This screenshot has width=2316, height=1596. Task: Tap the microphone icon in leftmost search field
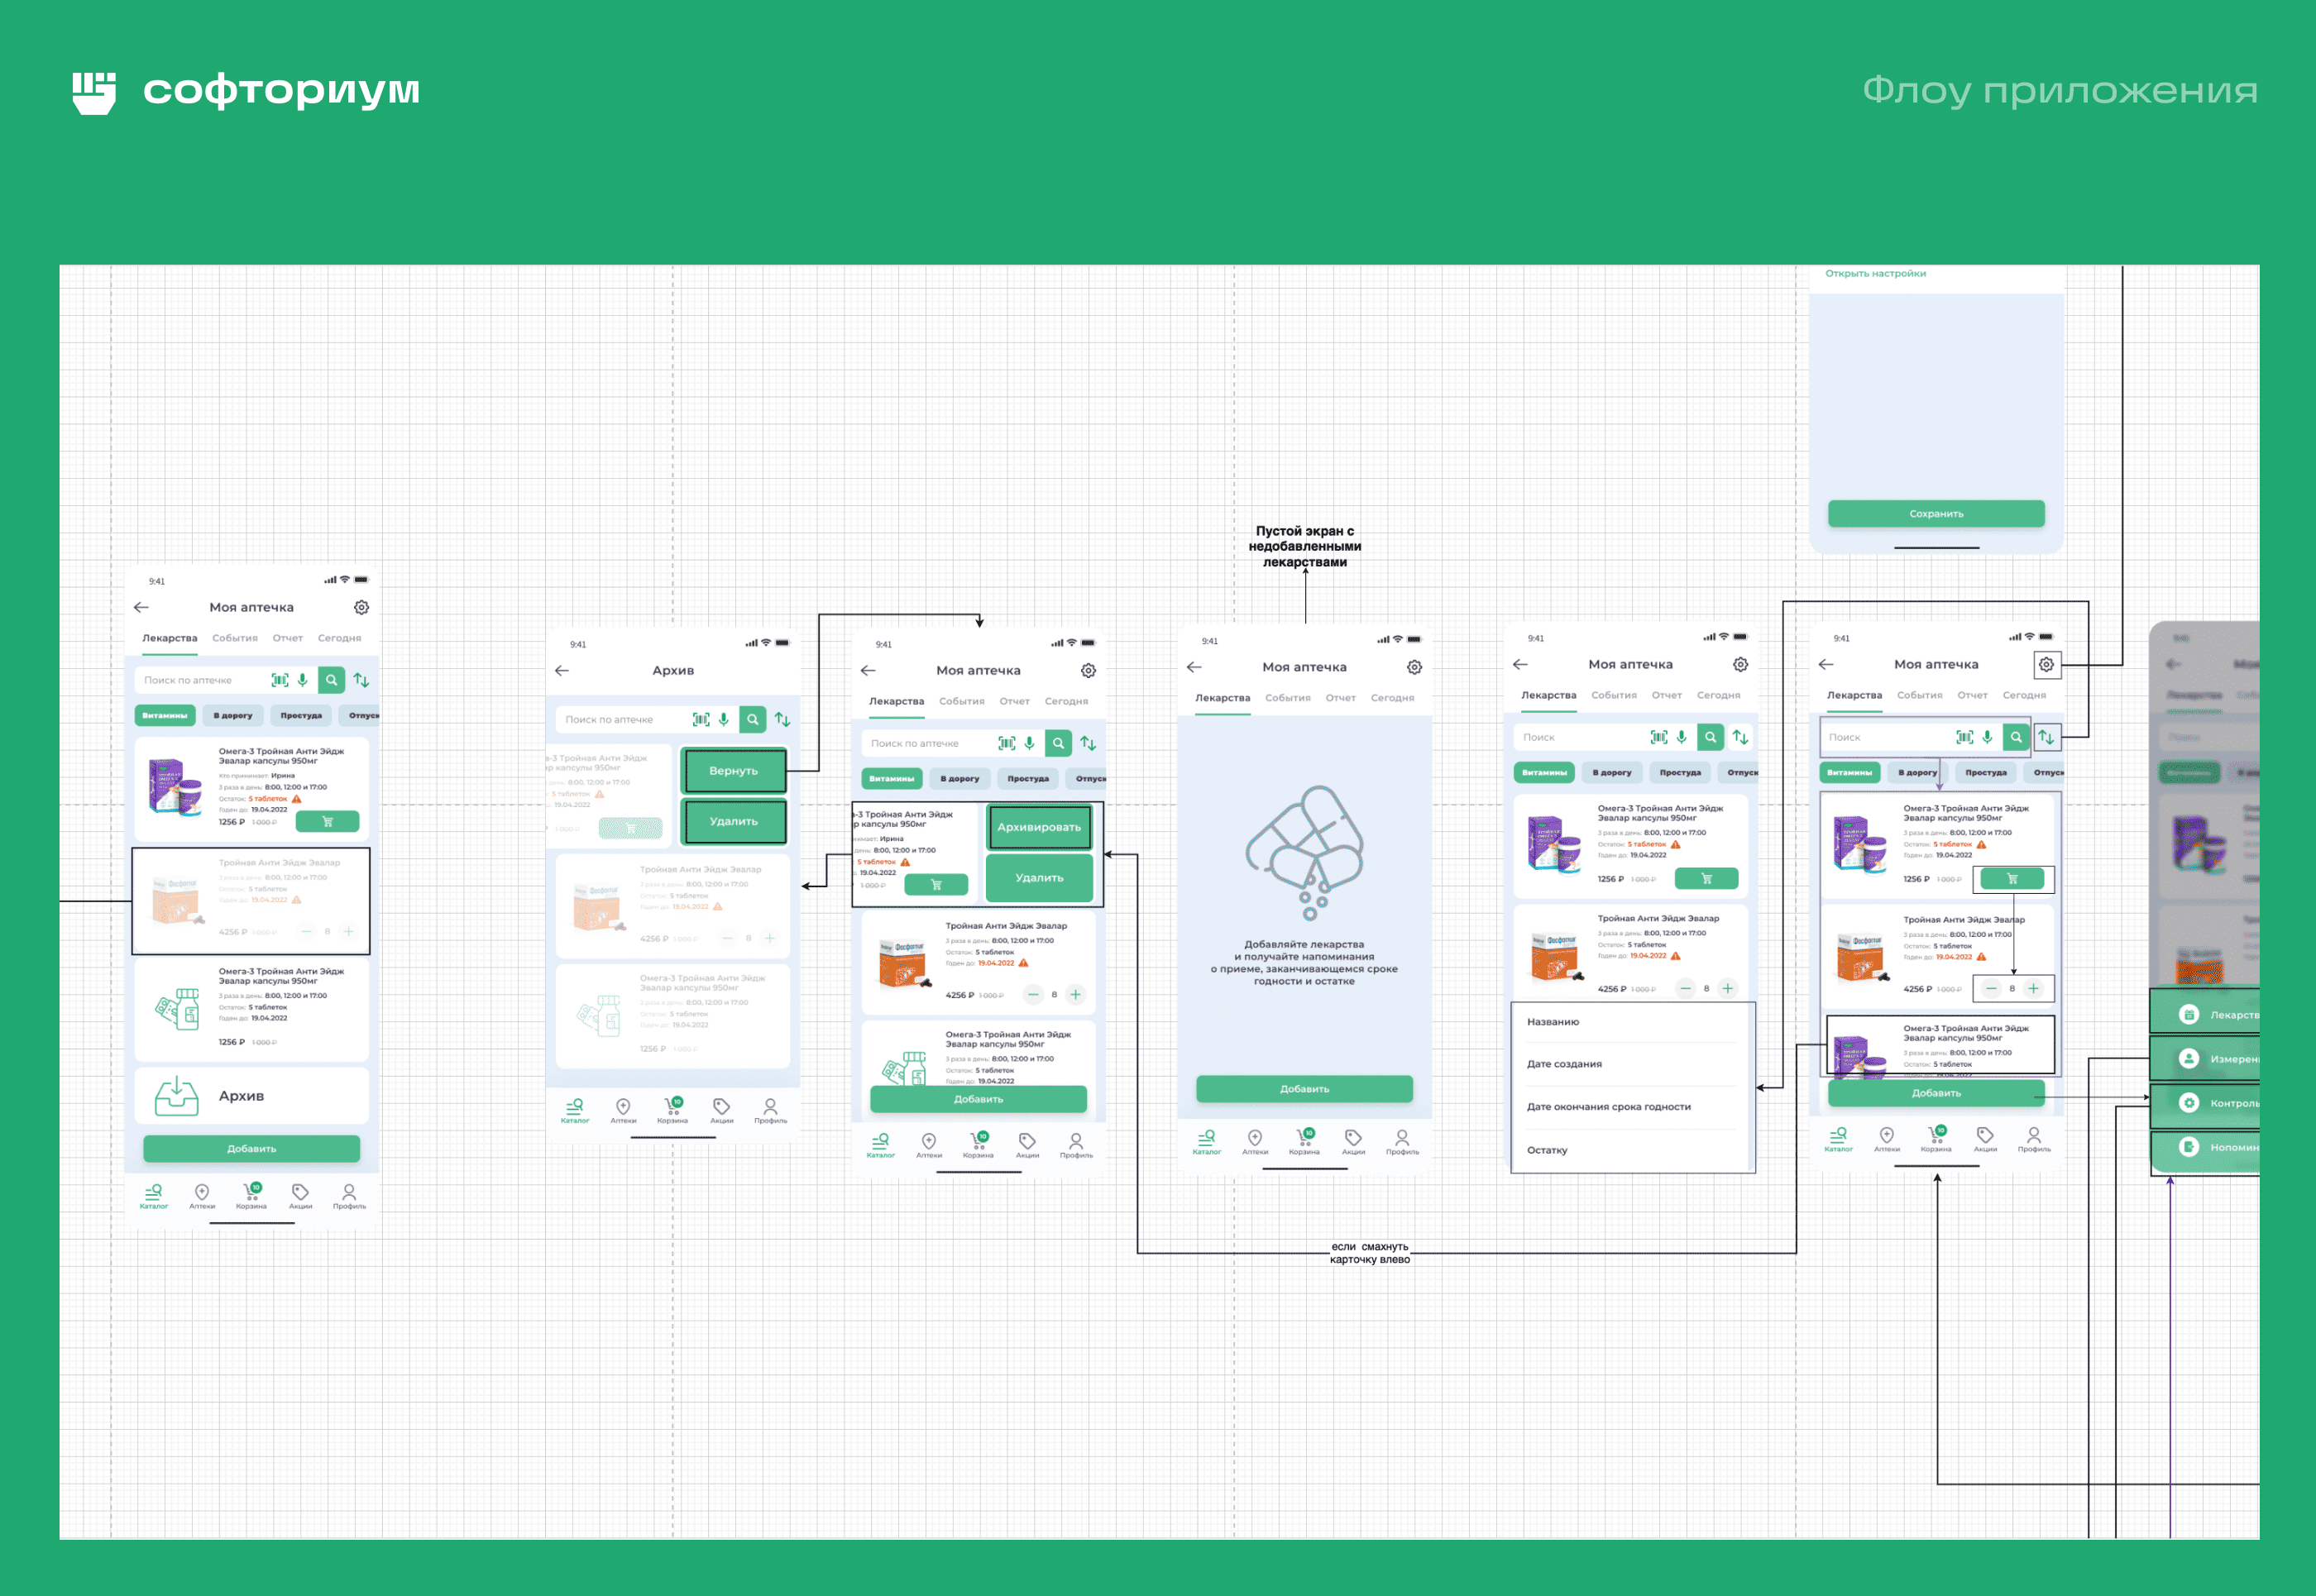302,680
